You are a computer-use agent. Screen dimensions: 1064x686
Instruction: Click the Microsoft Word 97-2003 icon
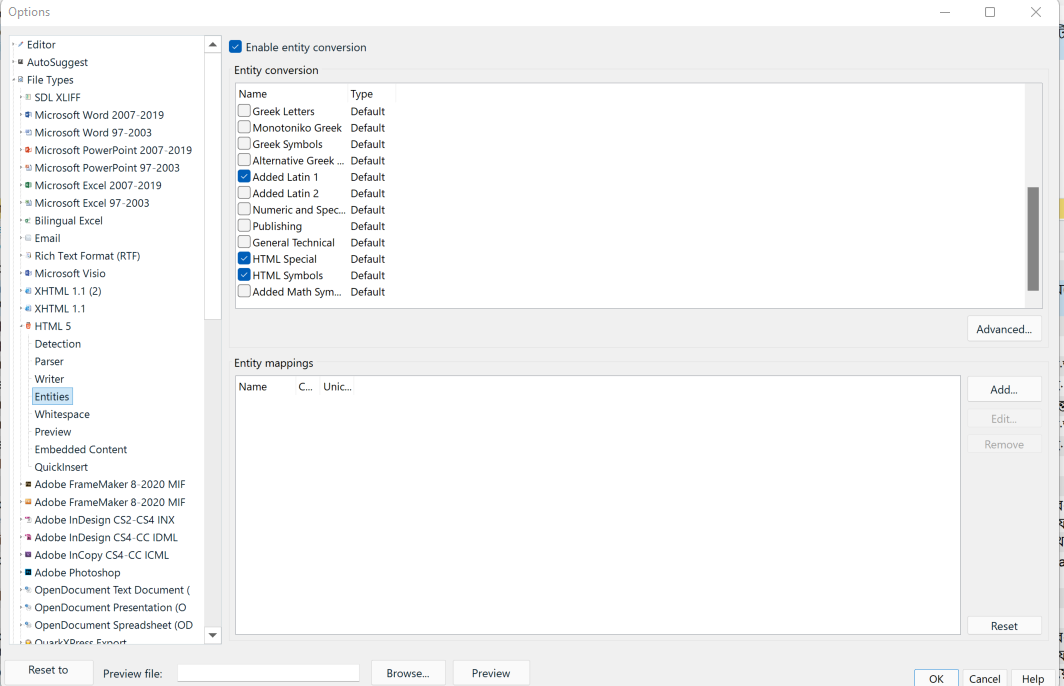click(28, 132)
